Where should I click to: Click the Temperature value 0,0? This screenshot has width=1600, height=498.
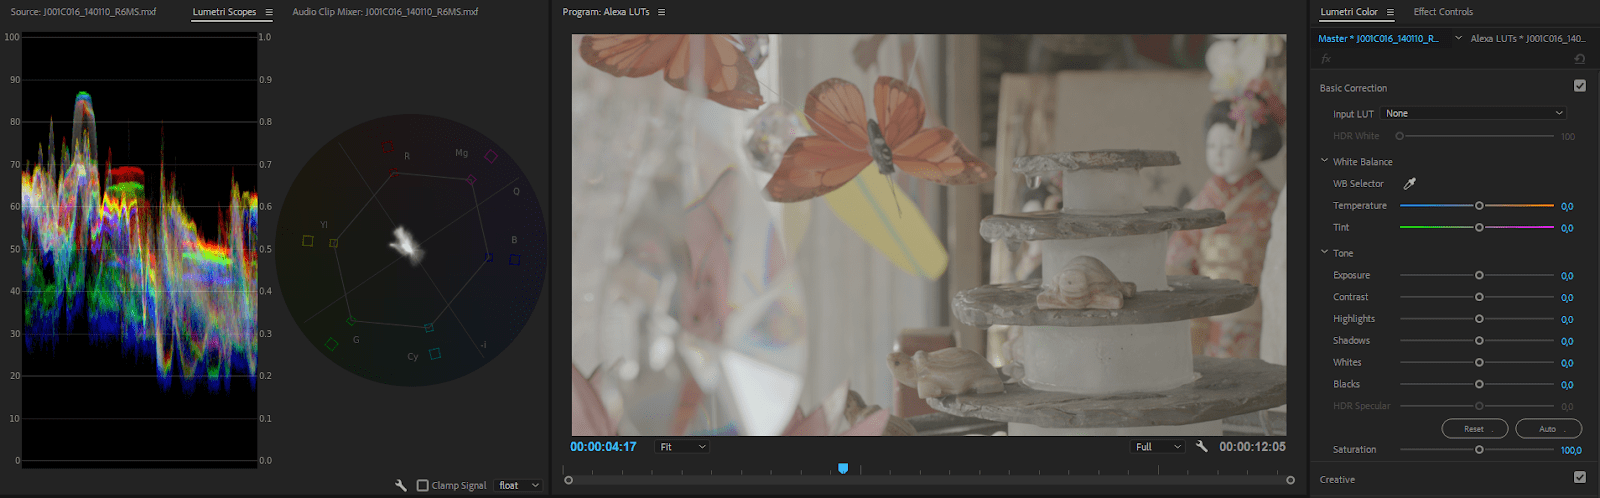tap(1567, 206)
